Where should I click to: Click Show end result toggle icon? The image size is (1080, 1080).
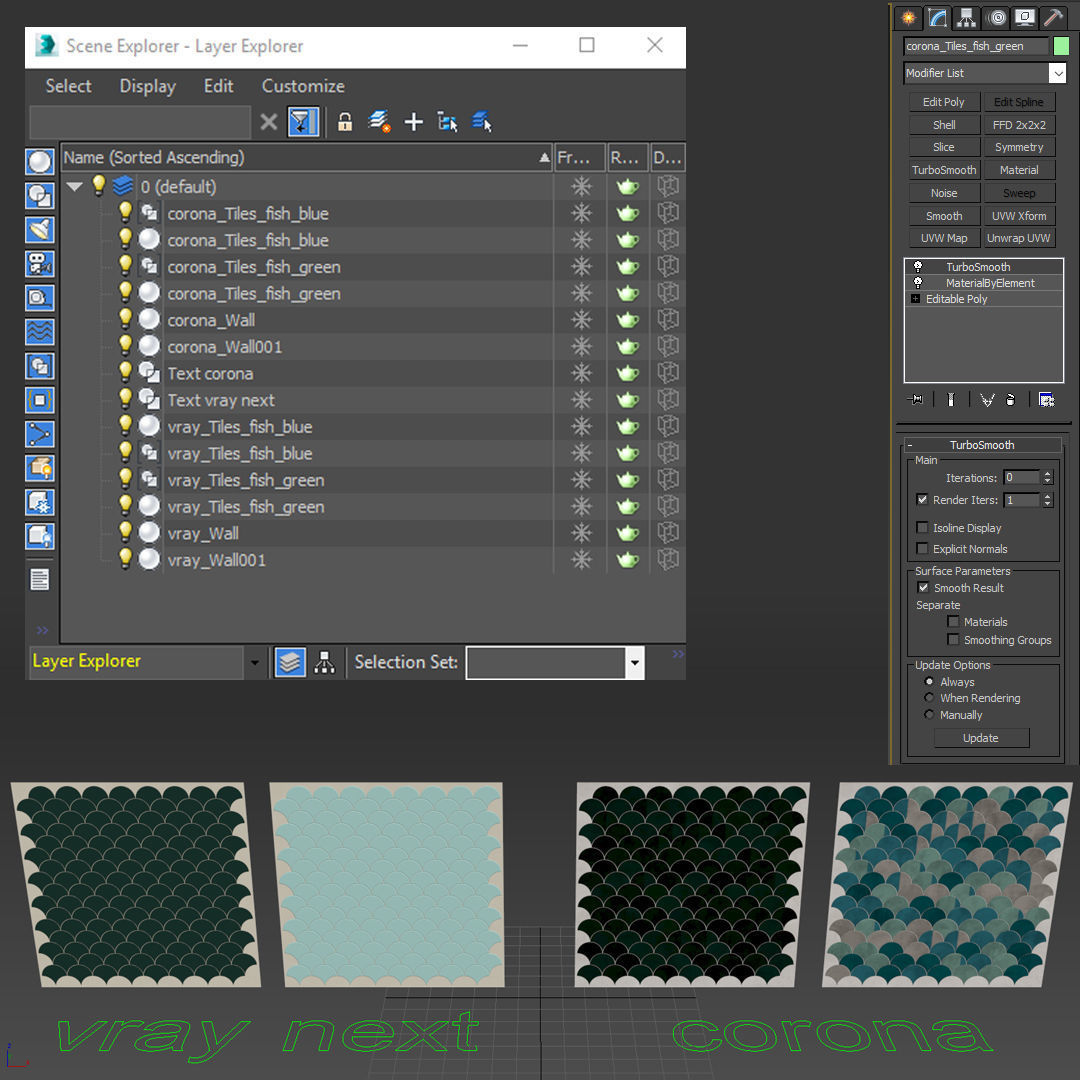click(x=951, y=399)
